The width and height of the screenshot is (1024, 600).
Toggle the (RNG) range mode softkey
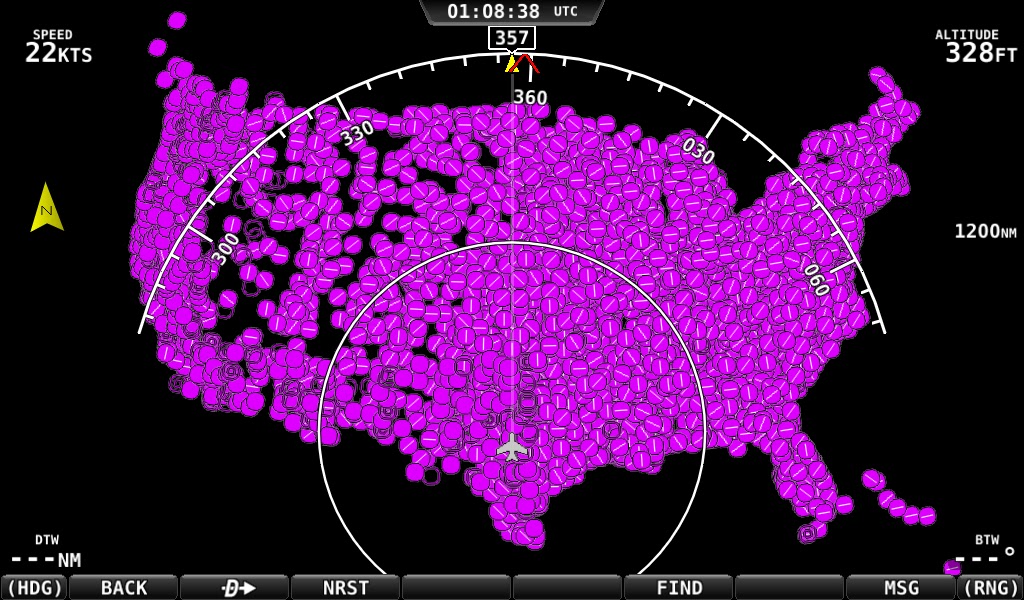click(989, 588)
